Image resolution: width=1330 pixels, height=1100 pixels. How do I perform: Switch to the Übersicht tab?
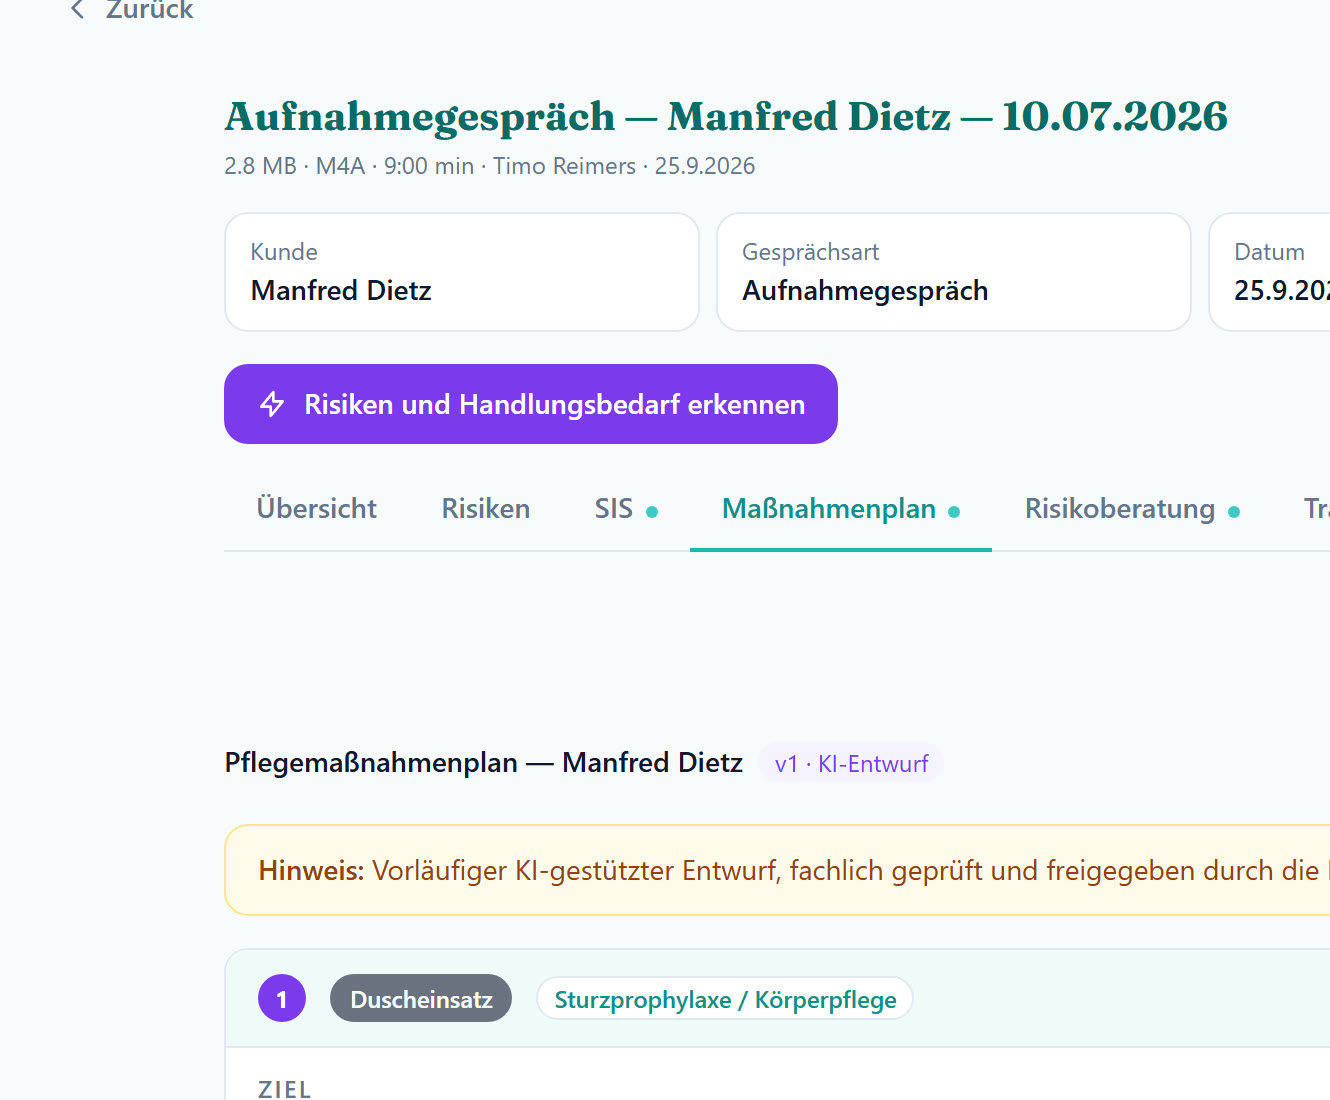point(317,509)
